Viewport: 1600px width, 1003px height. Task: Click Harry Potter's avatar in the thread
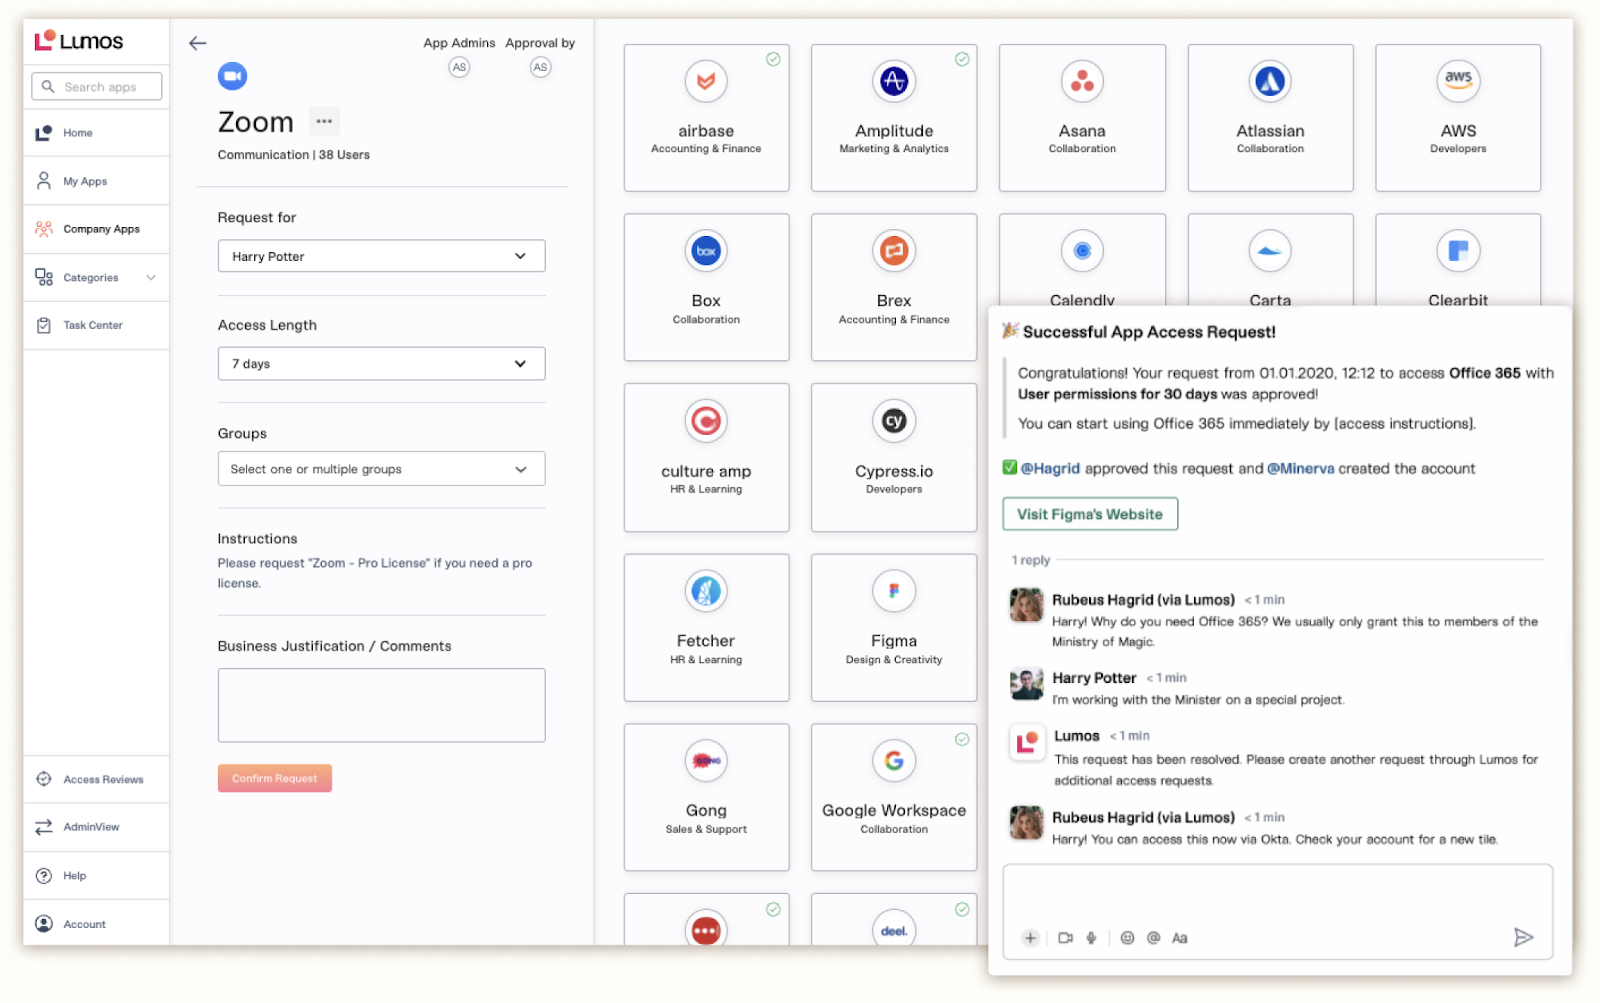1026,684
